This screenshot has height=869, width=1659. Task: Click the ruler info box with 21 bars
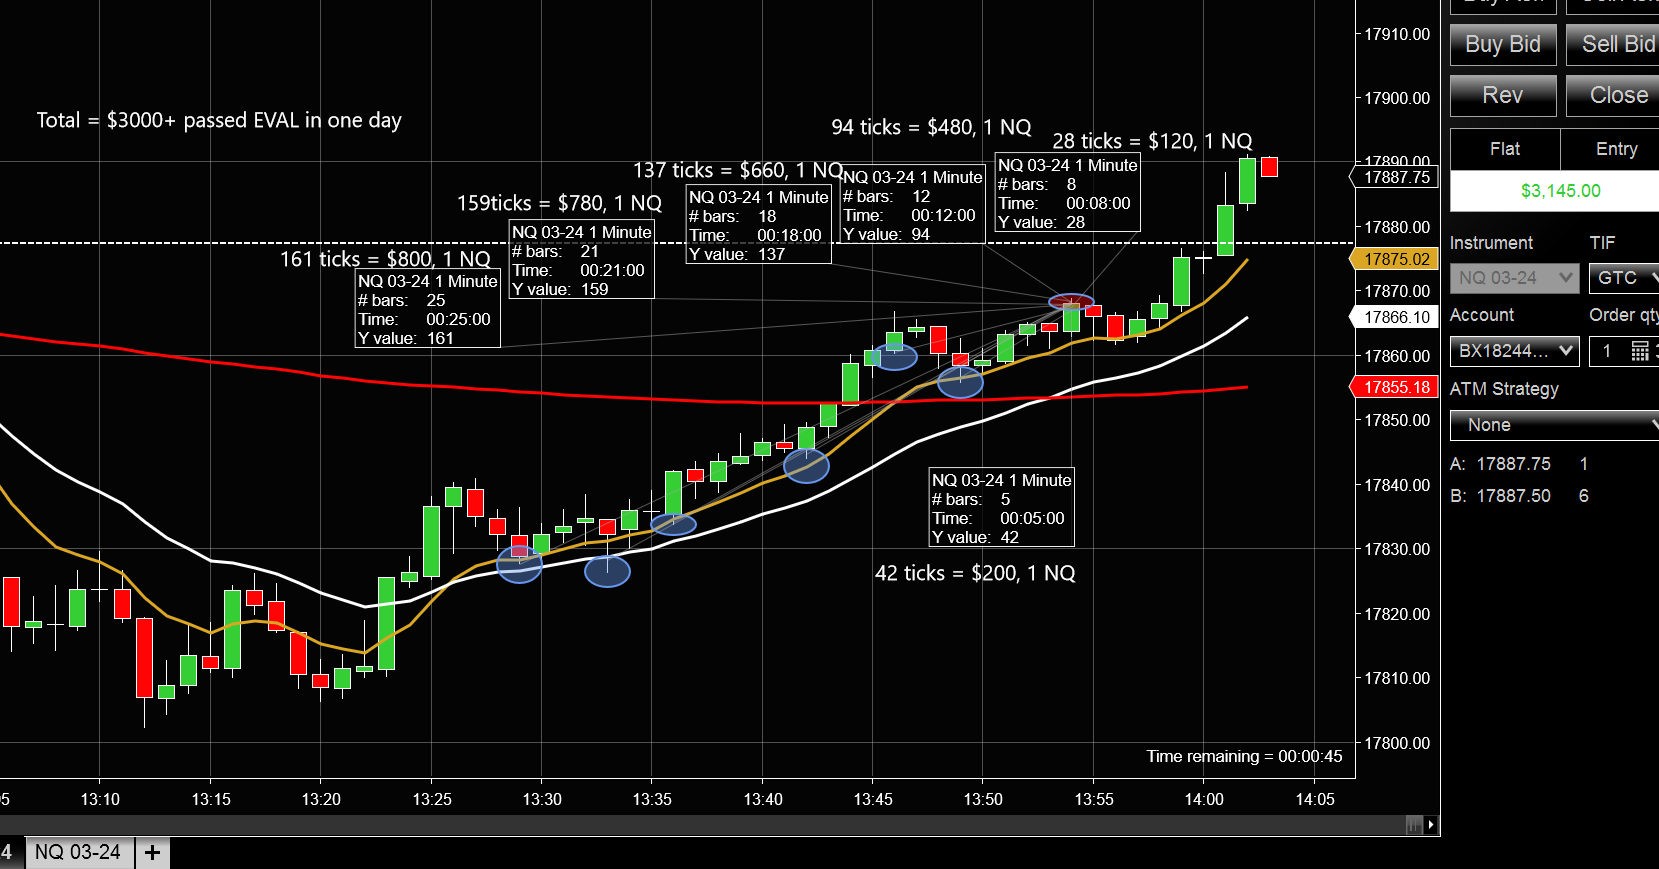coord(582,260)
